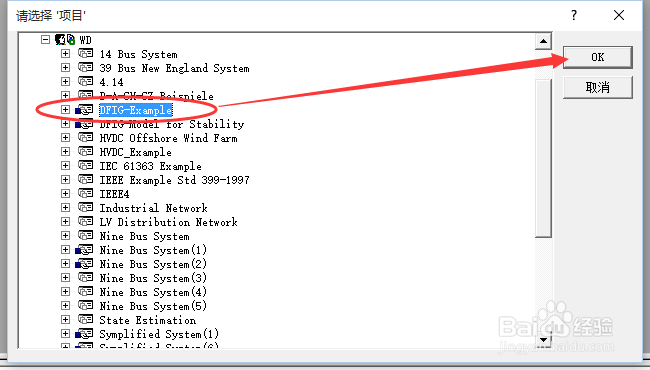
Task: Select Symplified System(1) project
Action: pos(159,334)
